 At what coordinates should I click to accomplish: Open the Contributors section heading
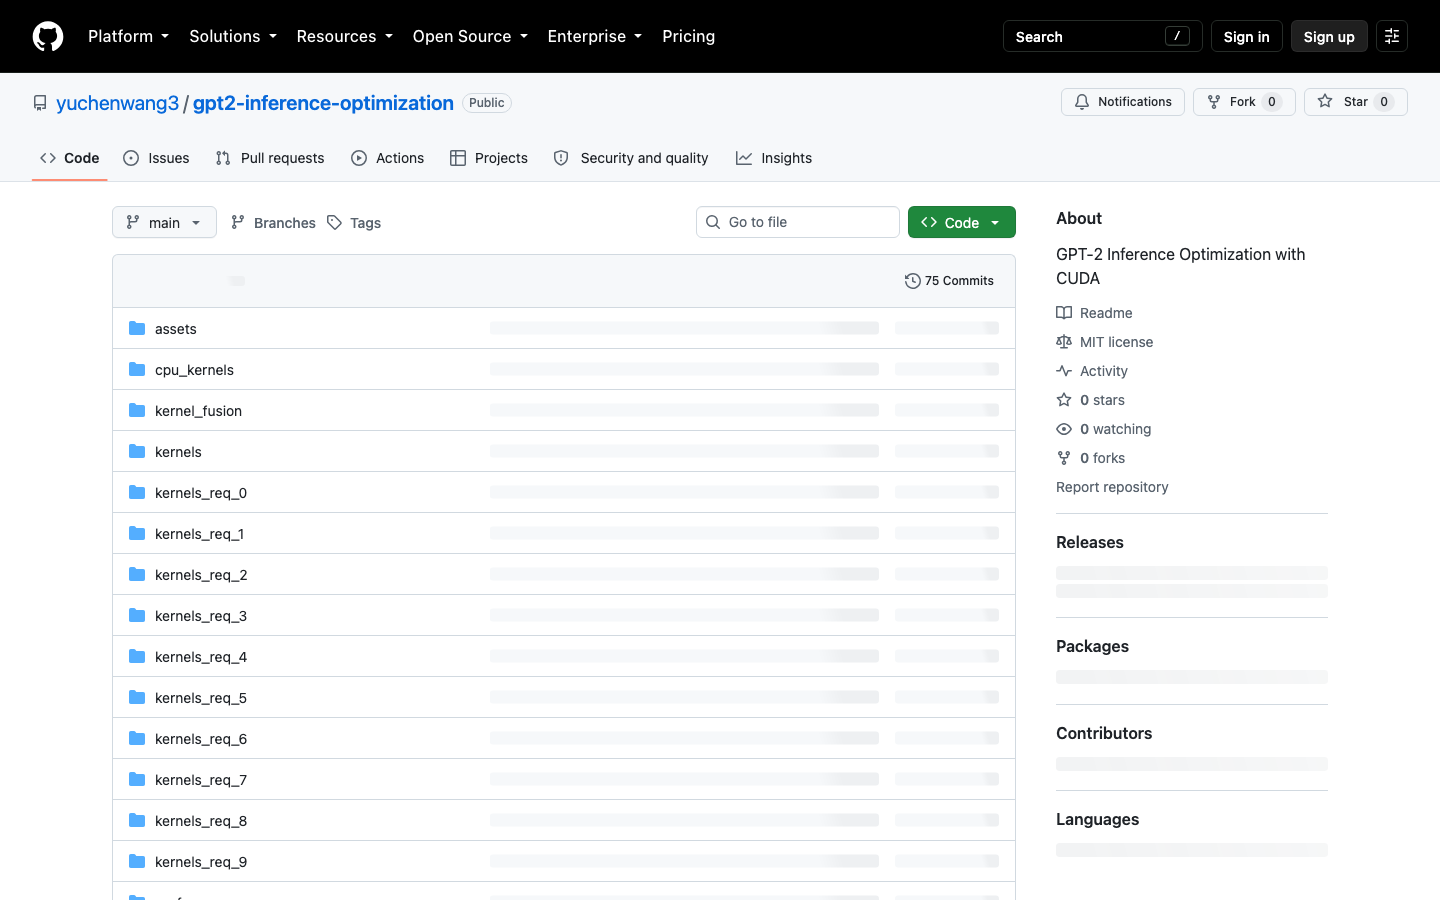(x=1104, y=733)
